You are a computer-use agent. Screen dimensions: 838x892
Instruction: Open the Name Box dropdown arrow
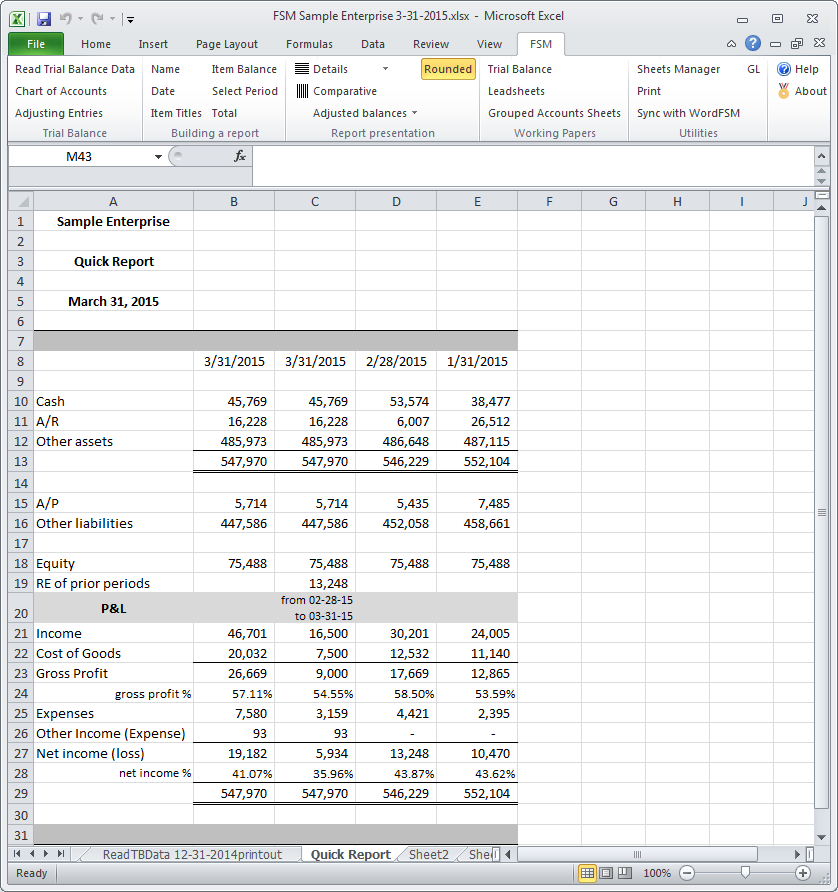tap(158, 156)
